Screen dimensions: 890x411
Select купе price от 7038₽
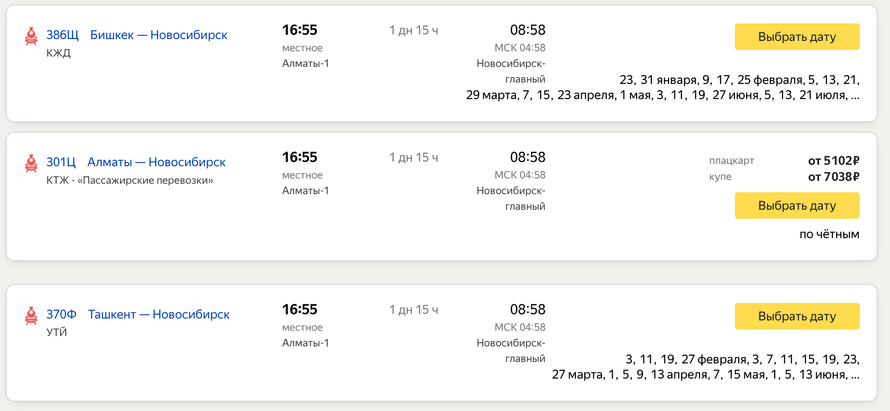[834, 177]
